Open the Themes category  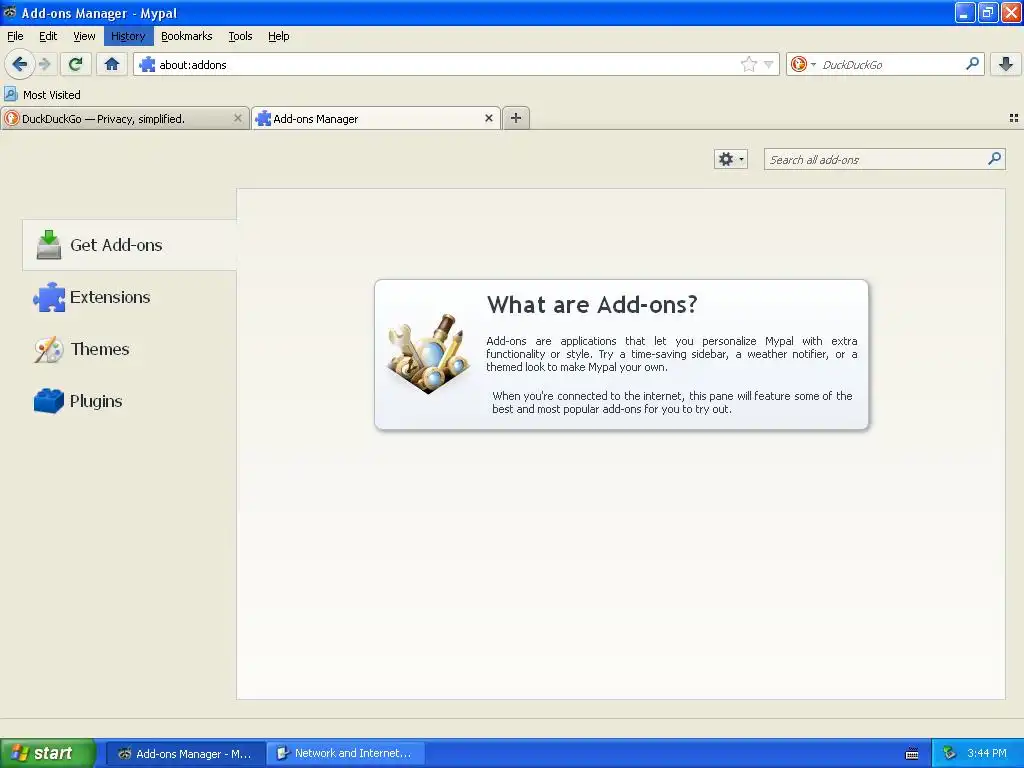[129, 349]
